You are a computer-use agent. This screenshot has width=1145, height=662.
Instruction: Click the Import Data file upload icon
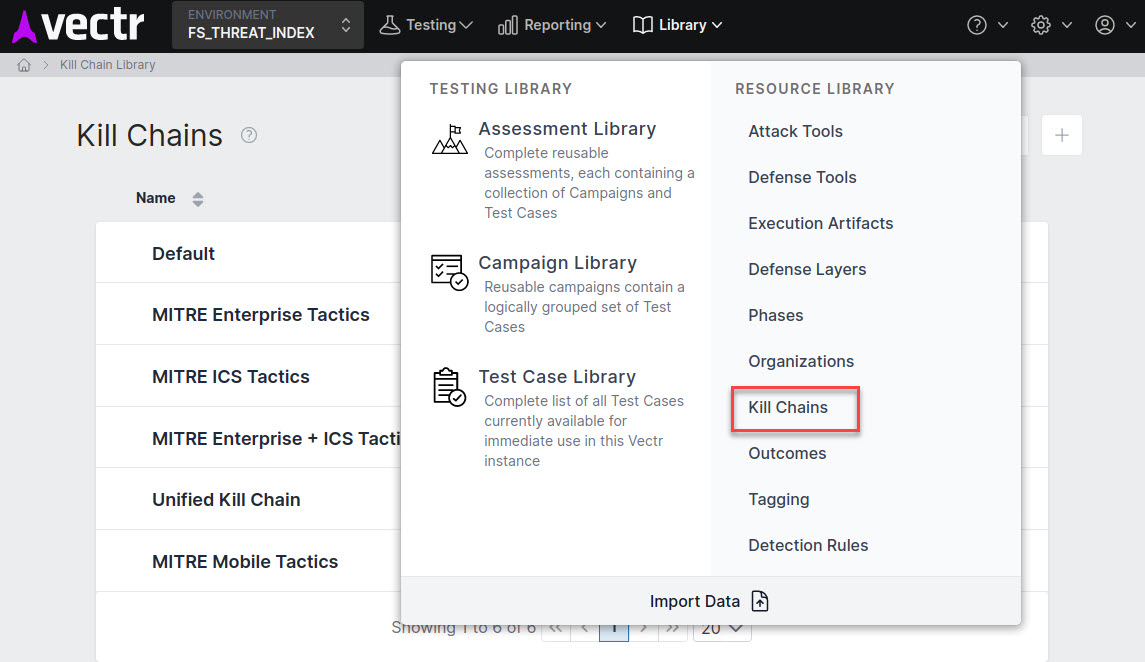[x=760, y=601]
